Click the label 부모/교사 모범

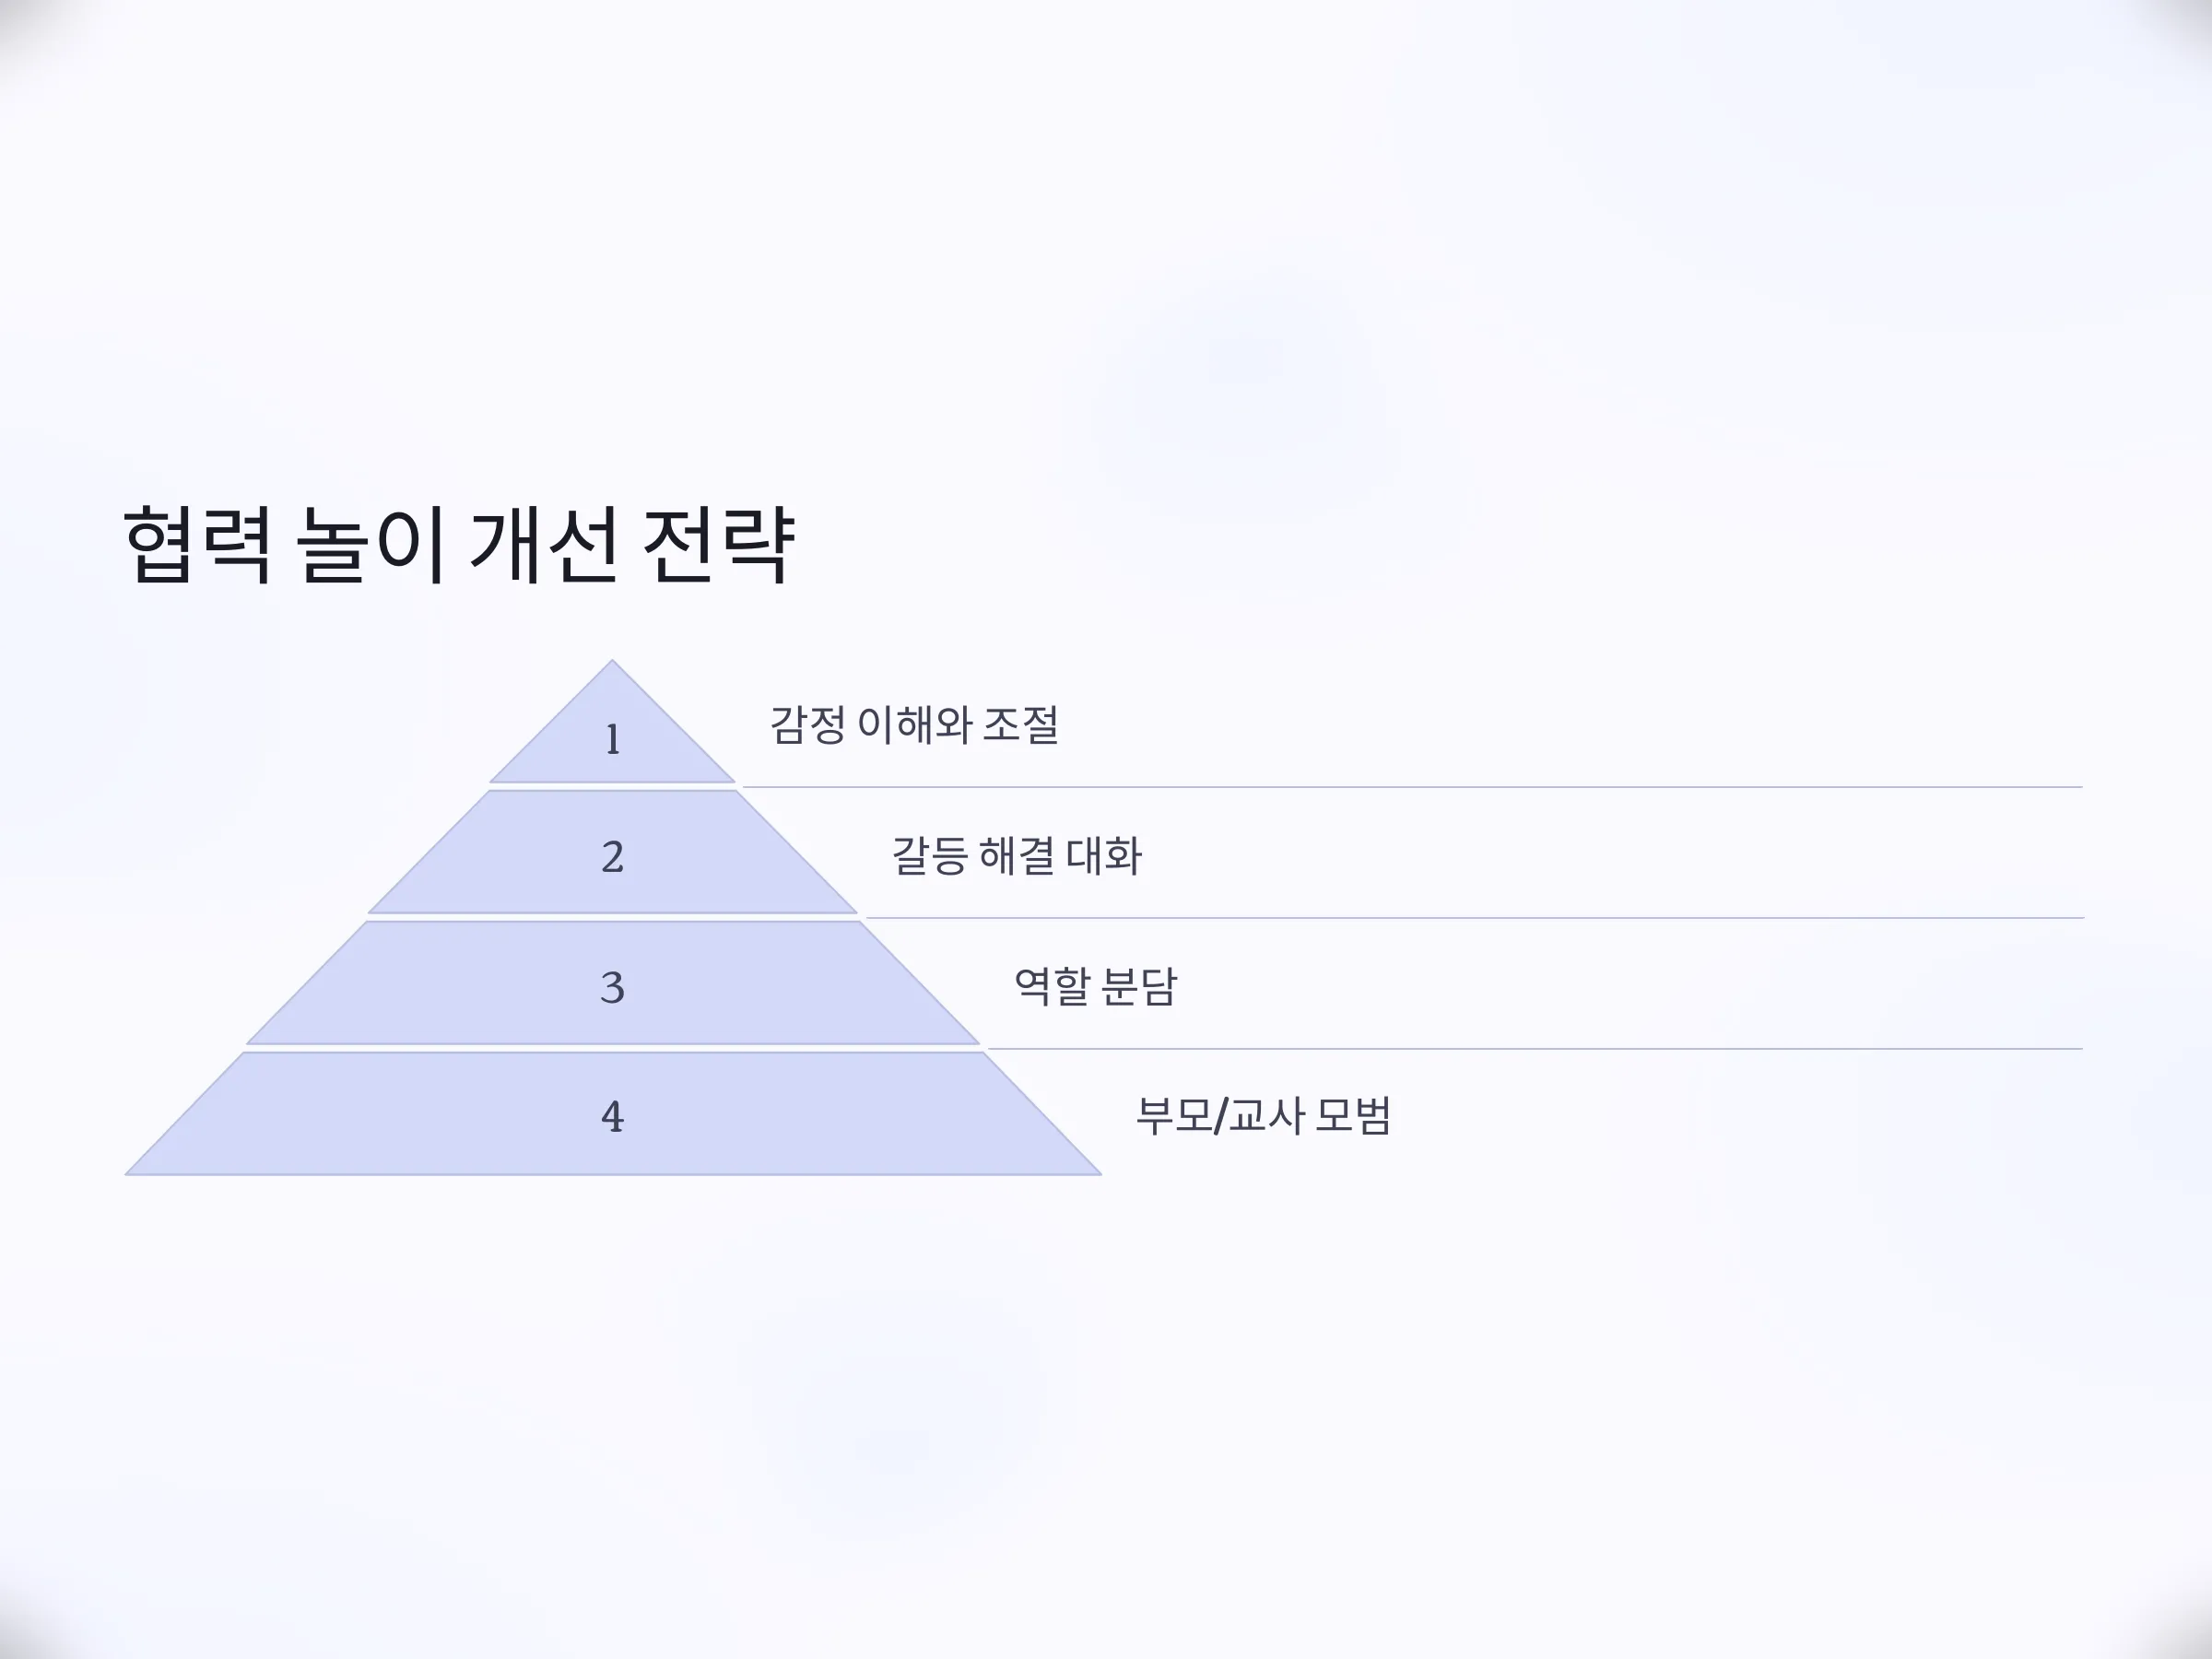coord(1263,1116)
